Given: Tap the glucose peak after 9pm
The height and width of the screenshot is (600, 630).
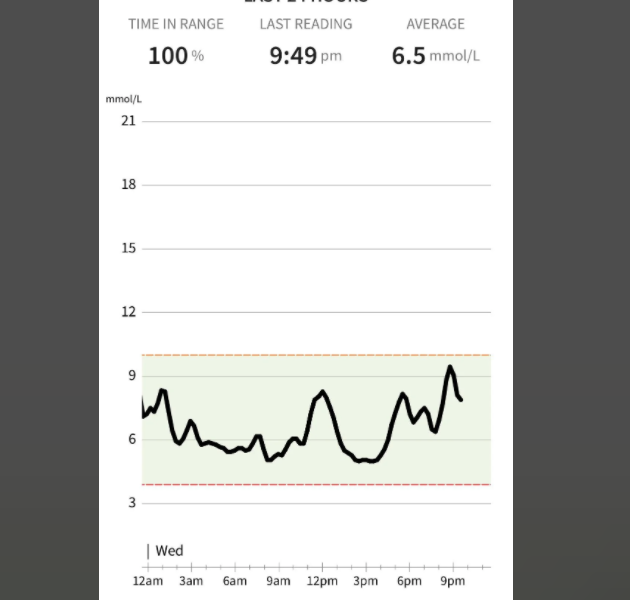Looking at the screenshot, I should pos(450,367).
